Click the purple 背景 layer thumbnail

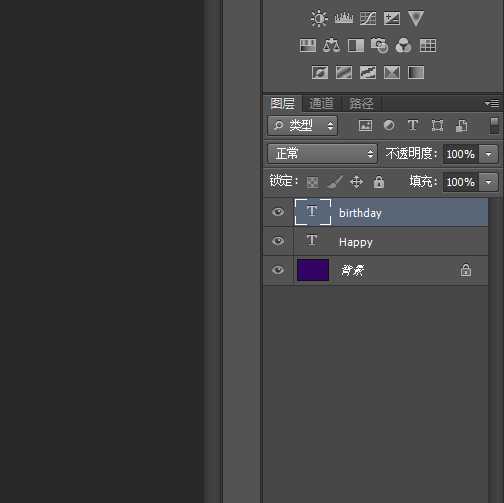[313, 270]
